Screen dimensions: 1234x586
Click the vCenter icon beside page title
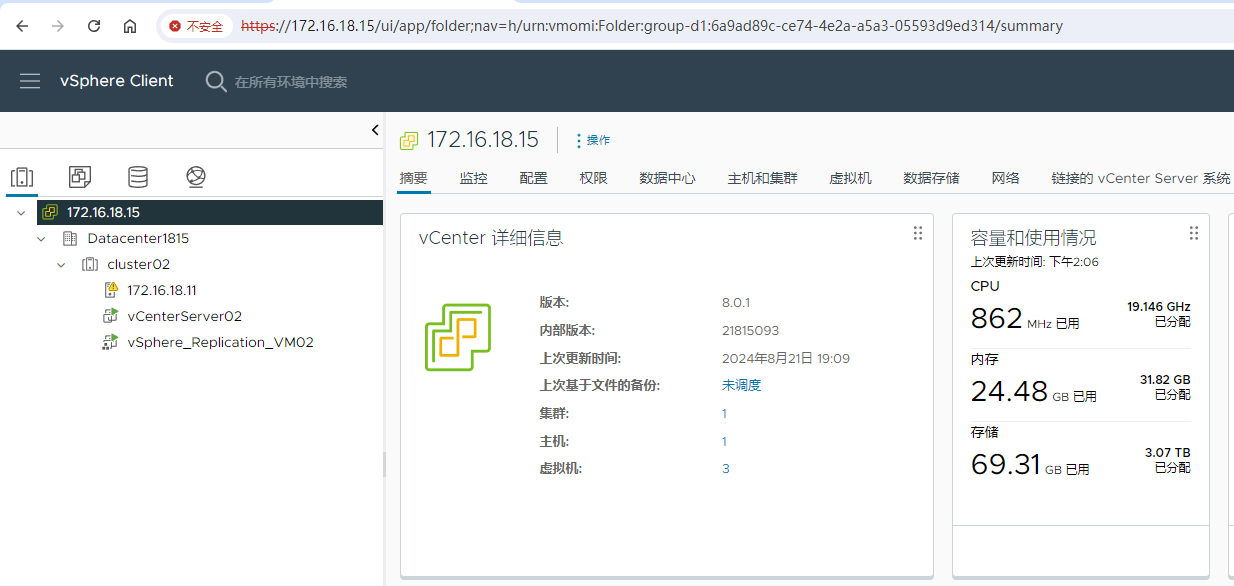pos(408,140)
